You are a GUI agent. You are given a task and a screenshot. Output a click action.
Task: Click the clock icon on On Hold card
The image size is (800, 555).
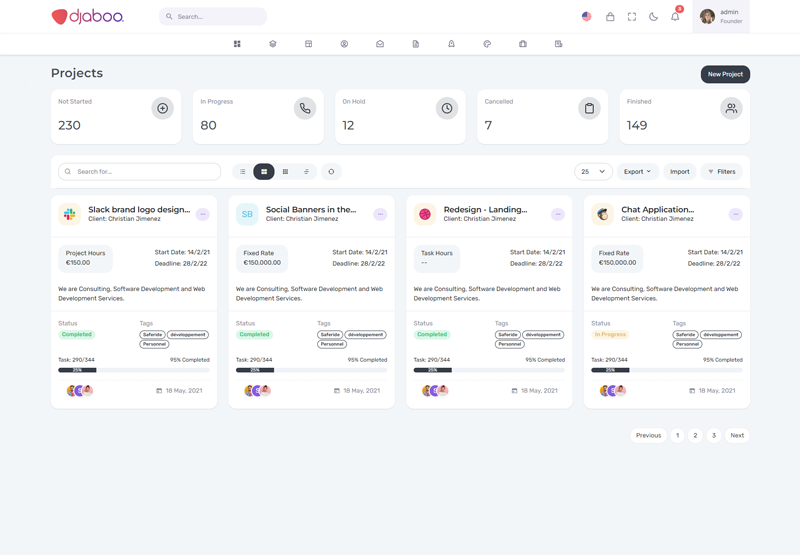point(447,108)
